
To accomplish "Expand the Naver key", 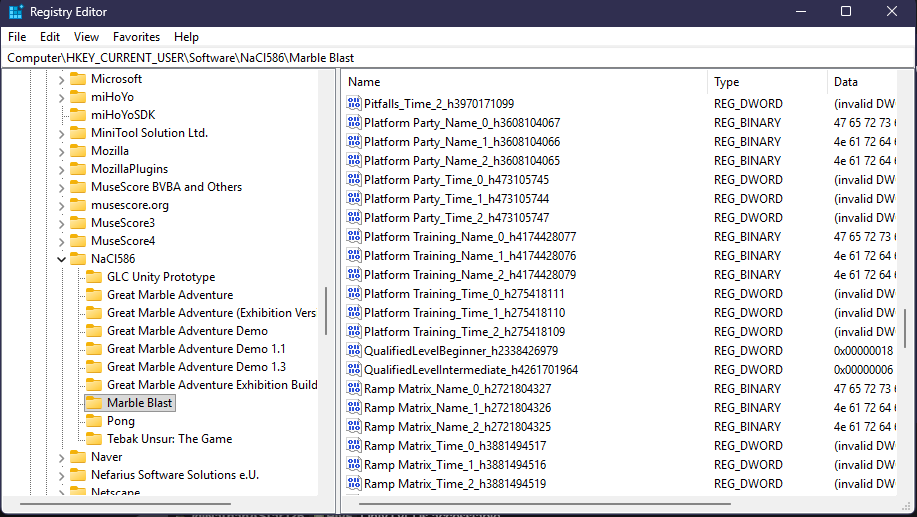I will 61,458.
